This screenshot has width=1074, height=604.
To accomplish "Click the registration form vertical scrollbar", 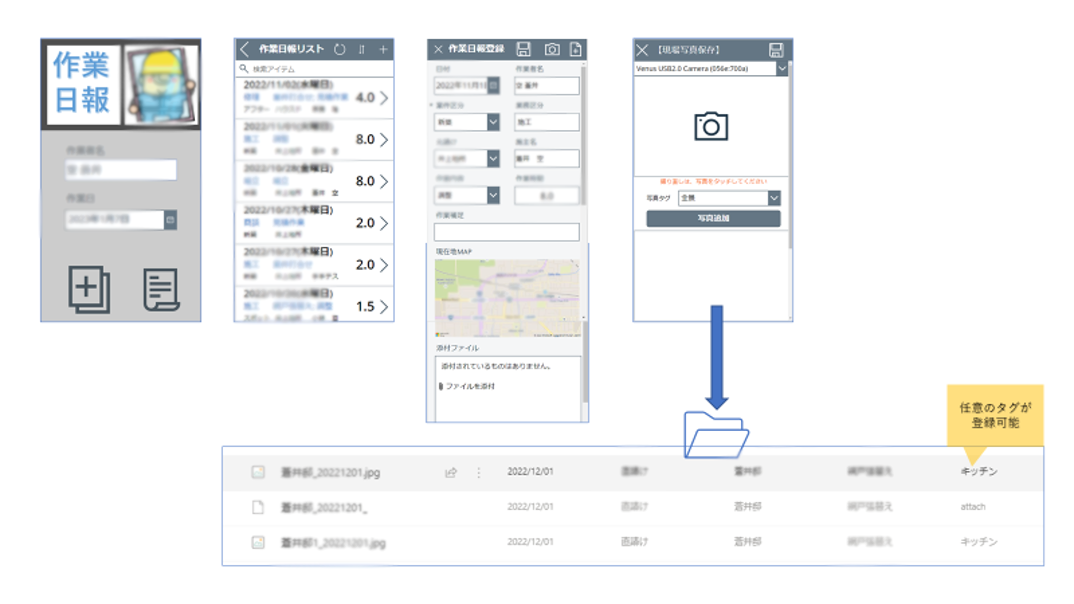I will pyautogui.click(x=584, y=137).
